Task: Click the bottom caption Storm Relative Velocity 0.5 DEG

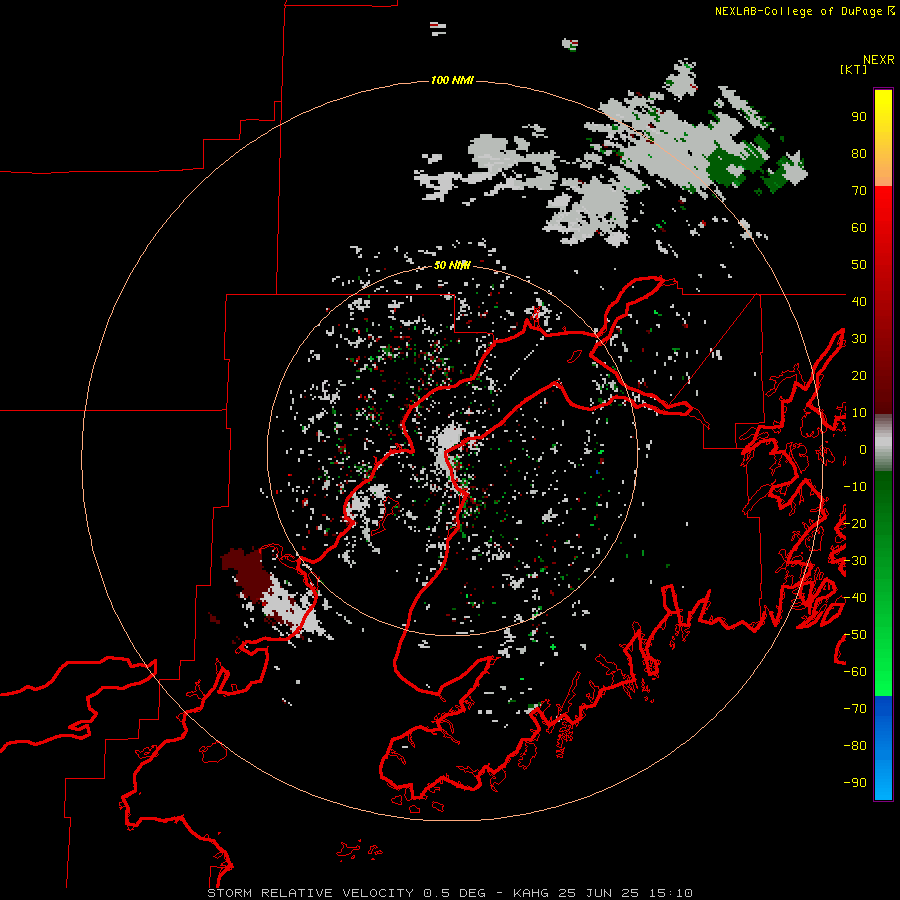Action: tap(346, 893)
